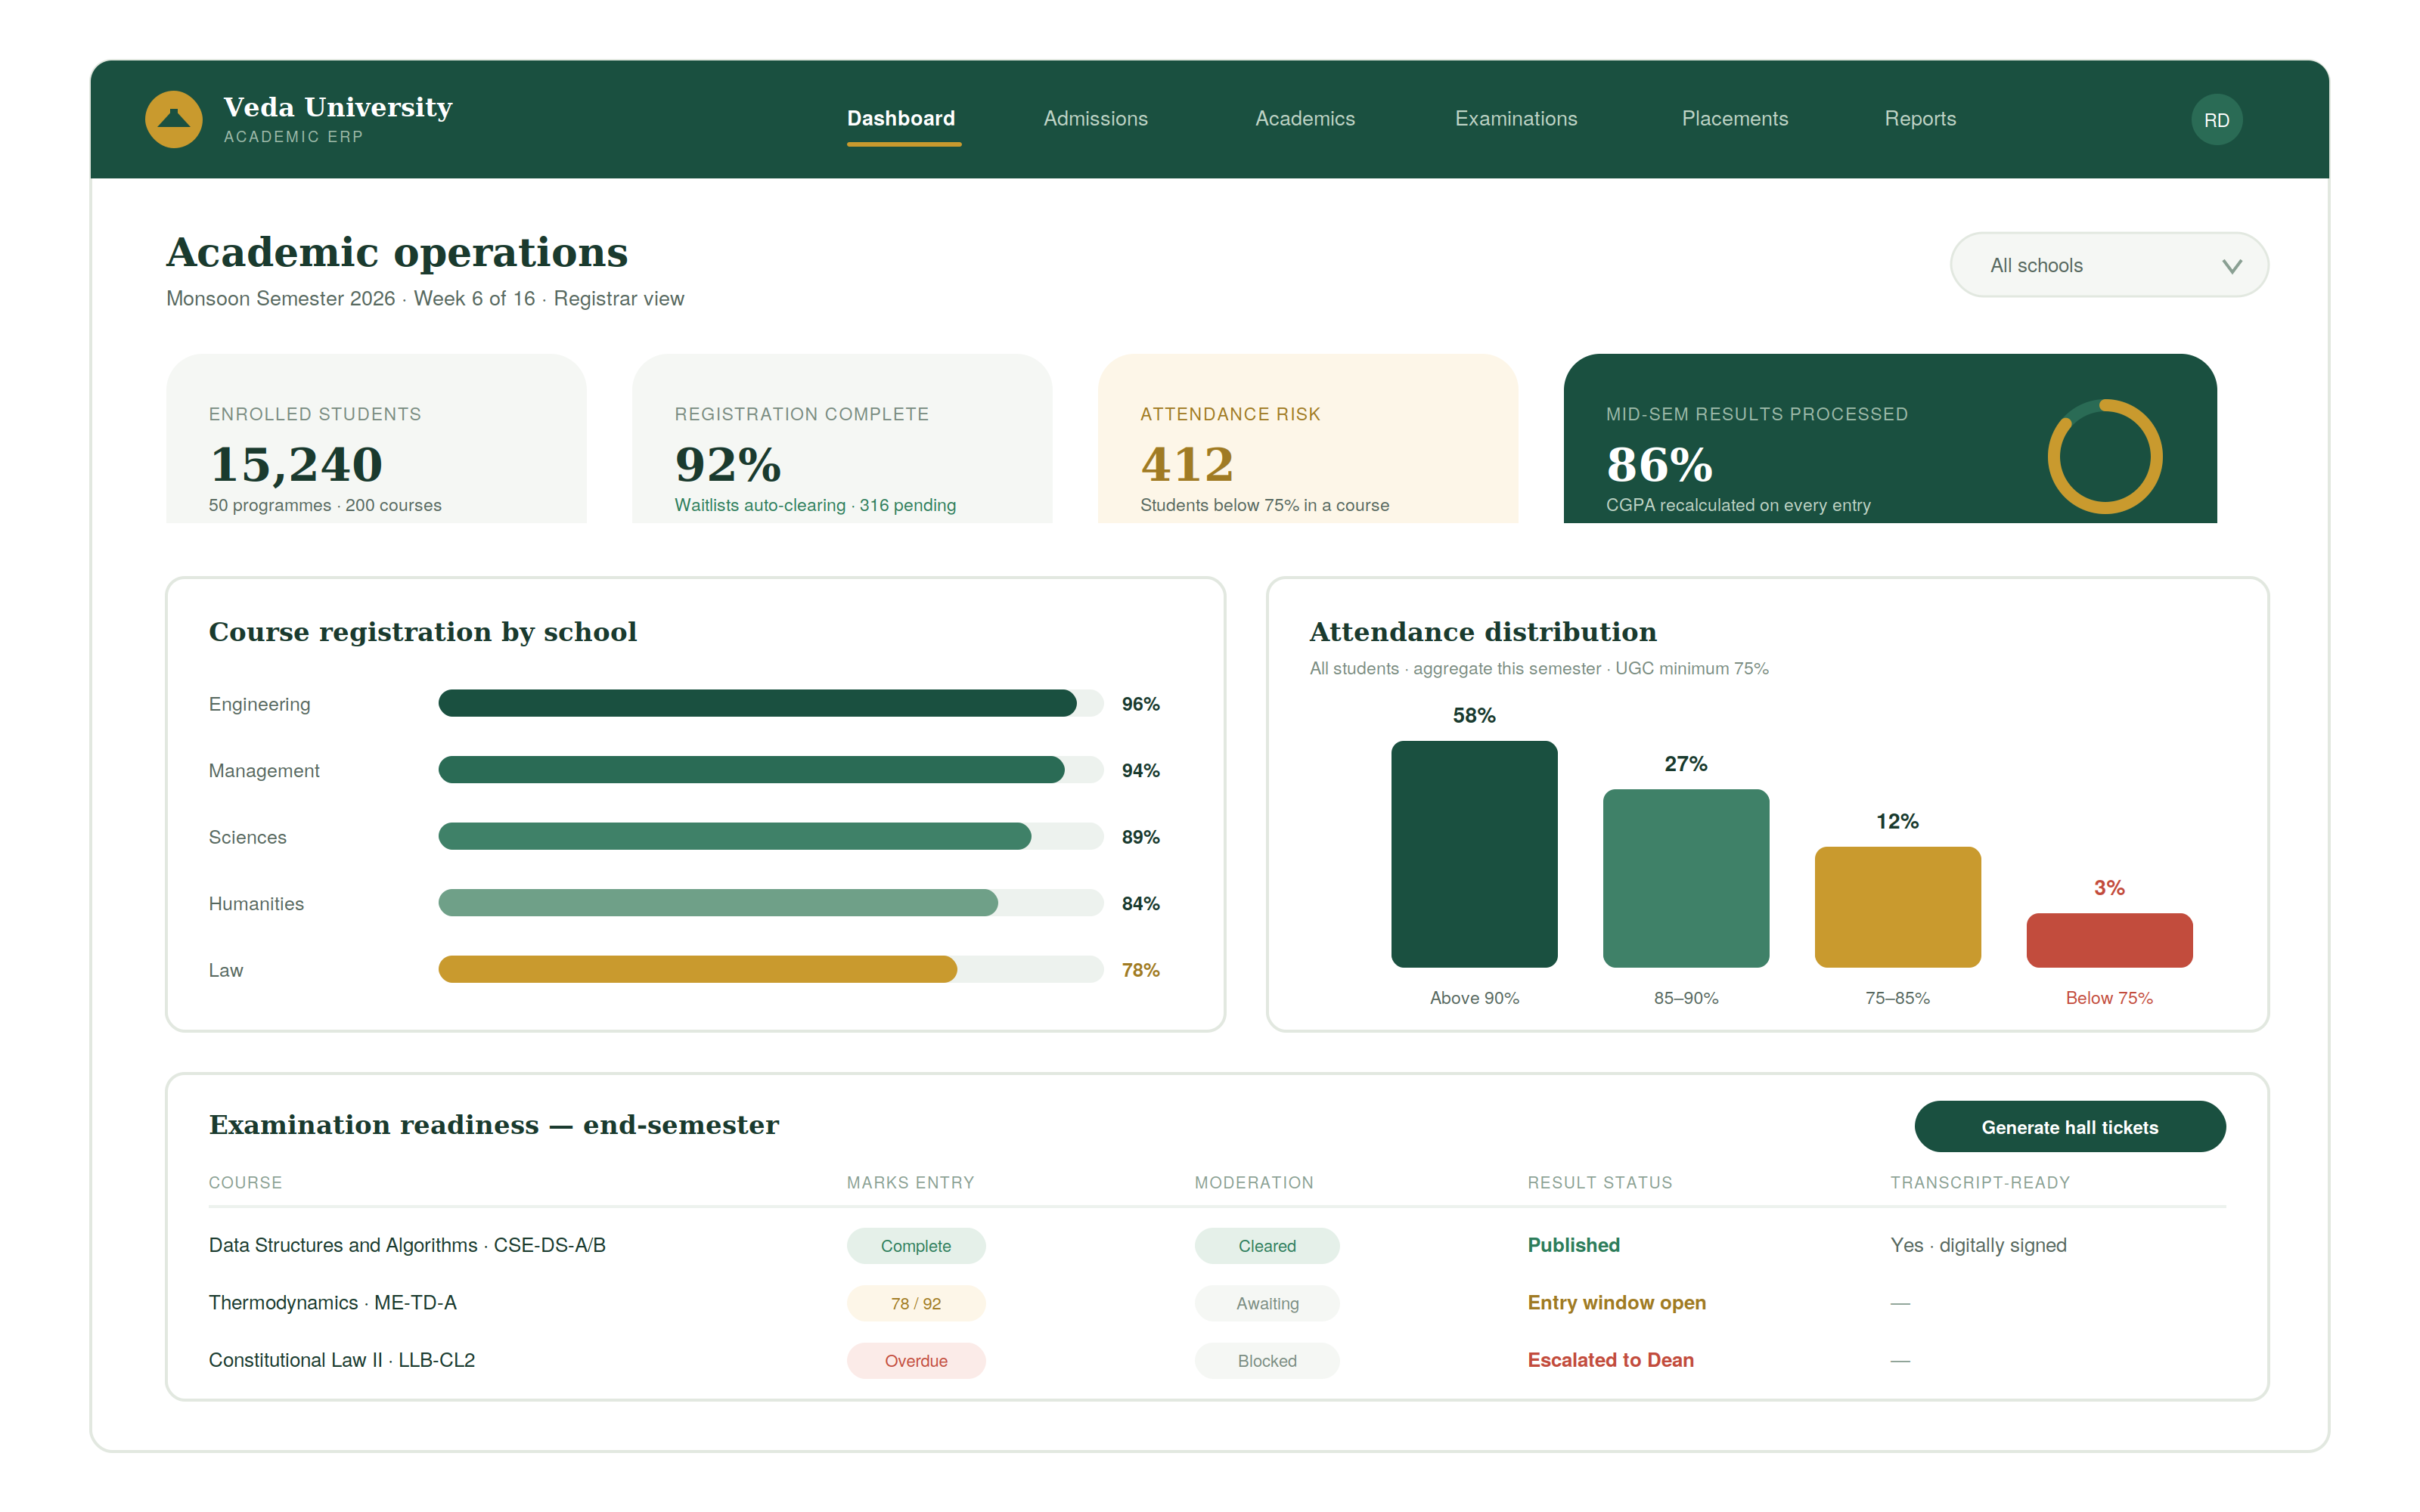Click the 85–90% attendance bar
The image size is (2420, 1512).
pyautogui.click(x=1685, y=878)
